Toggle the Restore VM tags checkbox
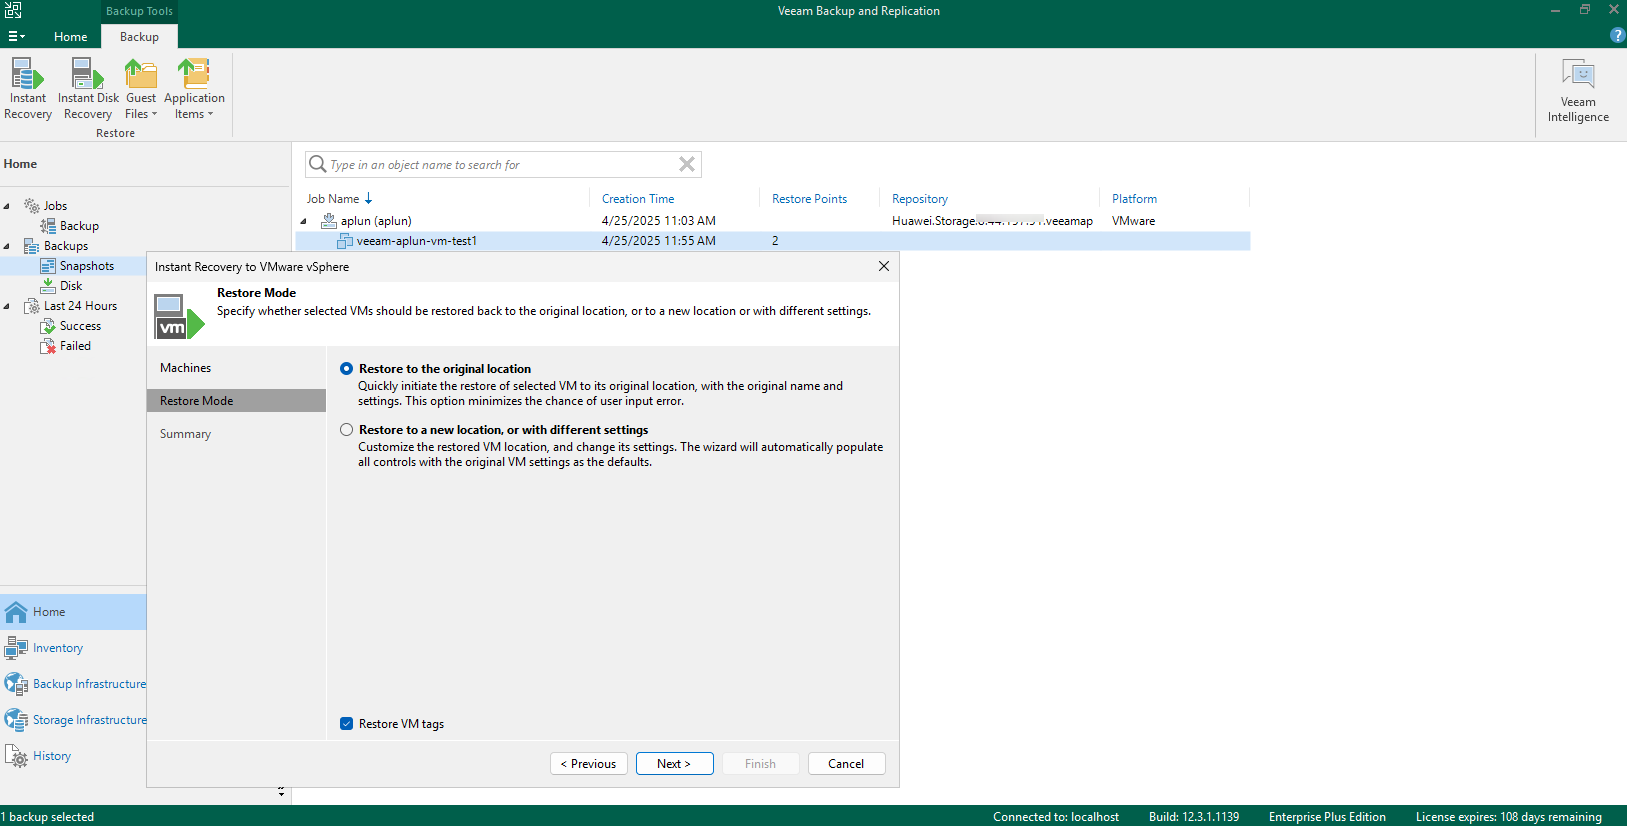Viewport: 1627px width, 826px height. (x=346, y=724)
